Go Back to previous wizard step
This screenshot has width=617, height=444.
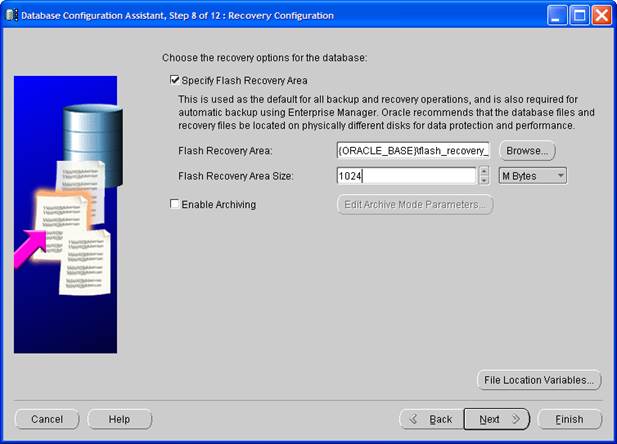pos(432,419)
